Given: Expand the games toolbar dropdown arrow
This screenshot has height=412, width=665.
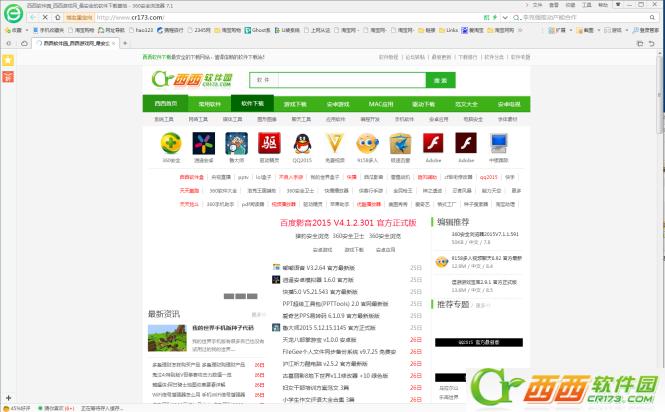Looking at the screenshot, I should coord(627,30).
